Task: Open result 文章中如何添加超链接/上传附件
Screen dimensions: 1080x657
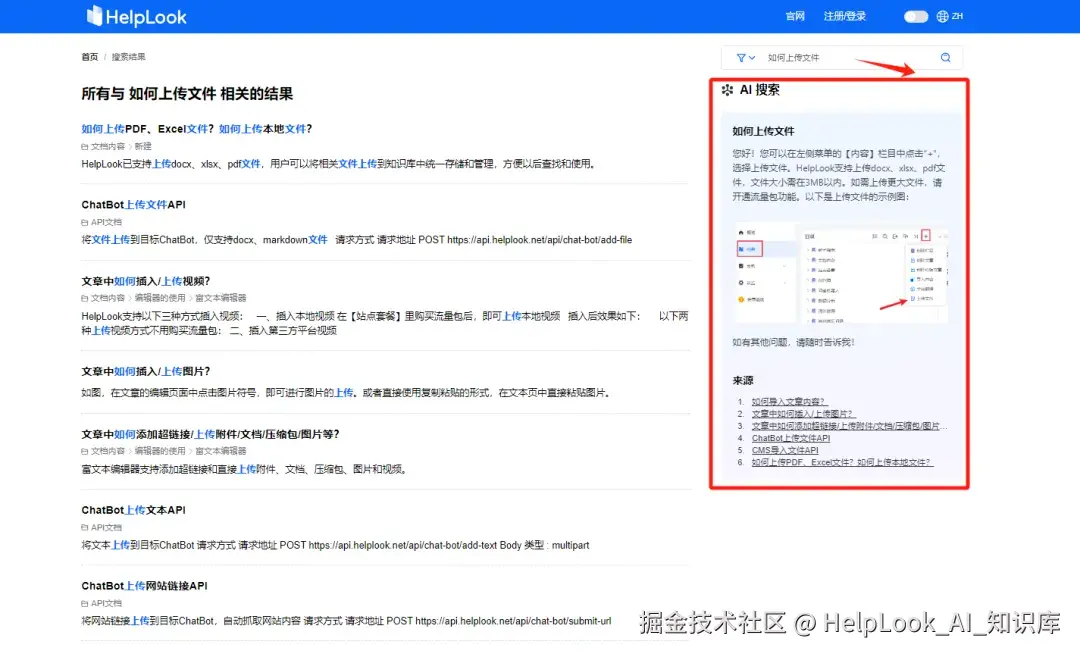Action: click(x=210, y=434)
